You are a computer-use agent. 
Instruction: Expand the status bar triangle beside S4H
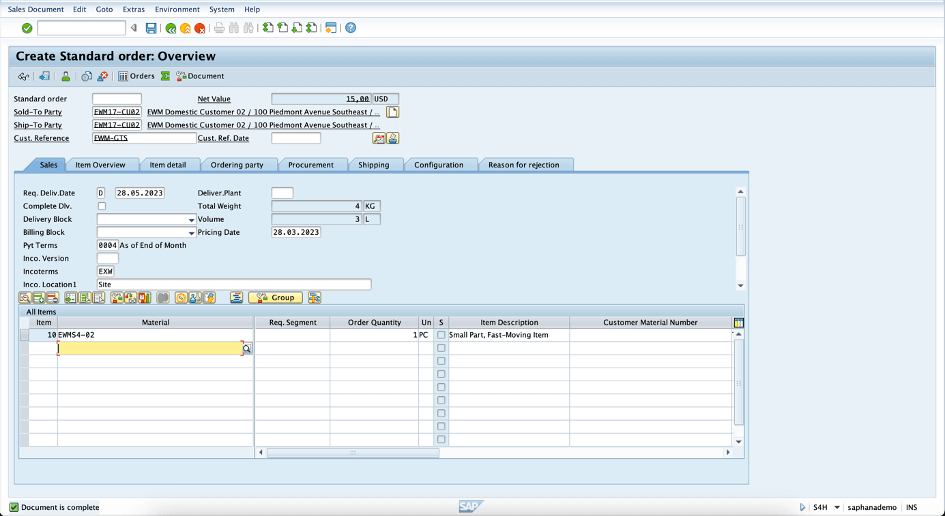[x=802, y=508]
